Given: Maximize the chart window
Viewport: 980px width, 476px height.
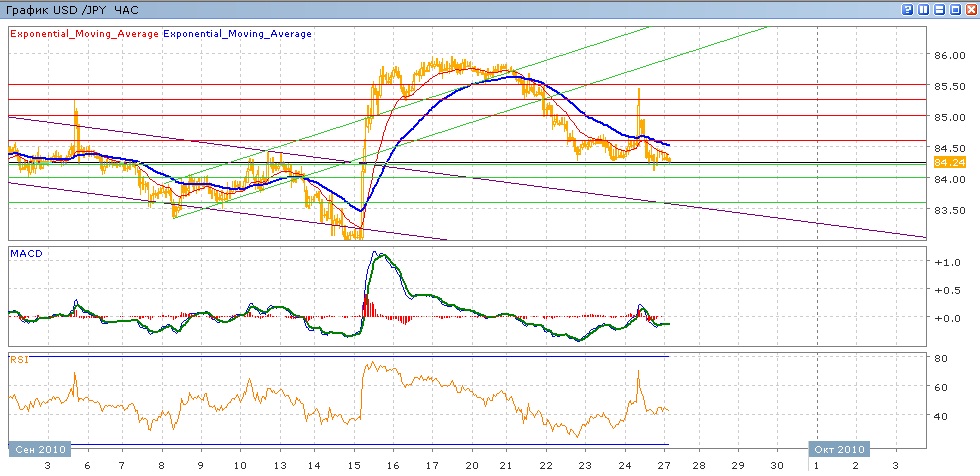Looking at the screenshot, I should click(954, 9).
